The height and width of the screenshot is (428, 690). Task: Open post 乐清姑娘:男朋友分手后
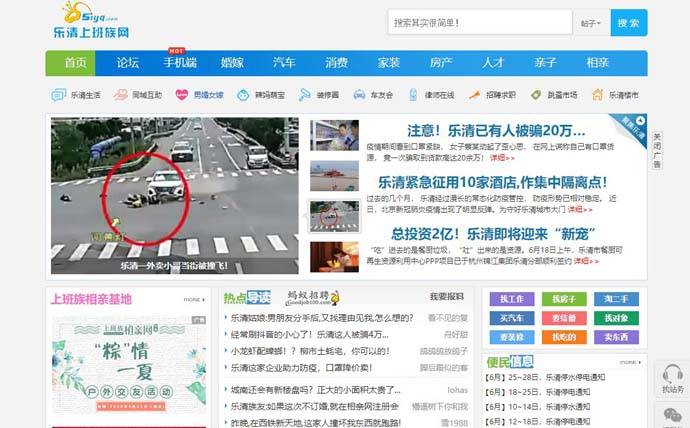(x=322, y=318)
